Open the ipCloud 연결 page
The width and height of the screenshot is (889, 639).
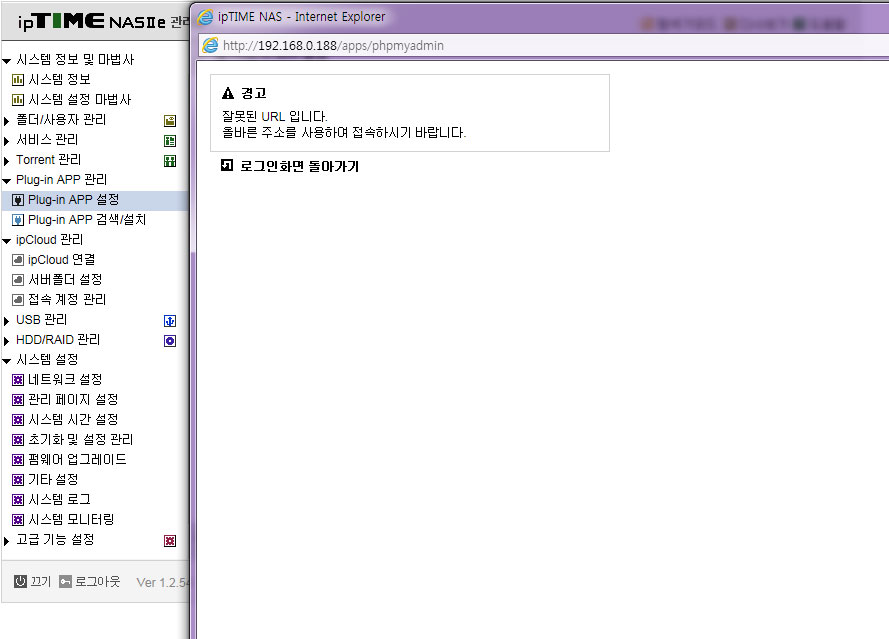61,260
